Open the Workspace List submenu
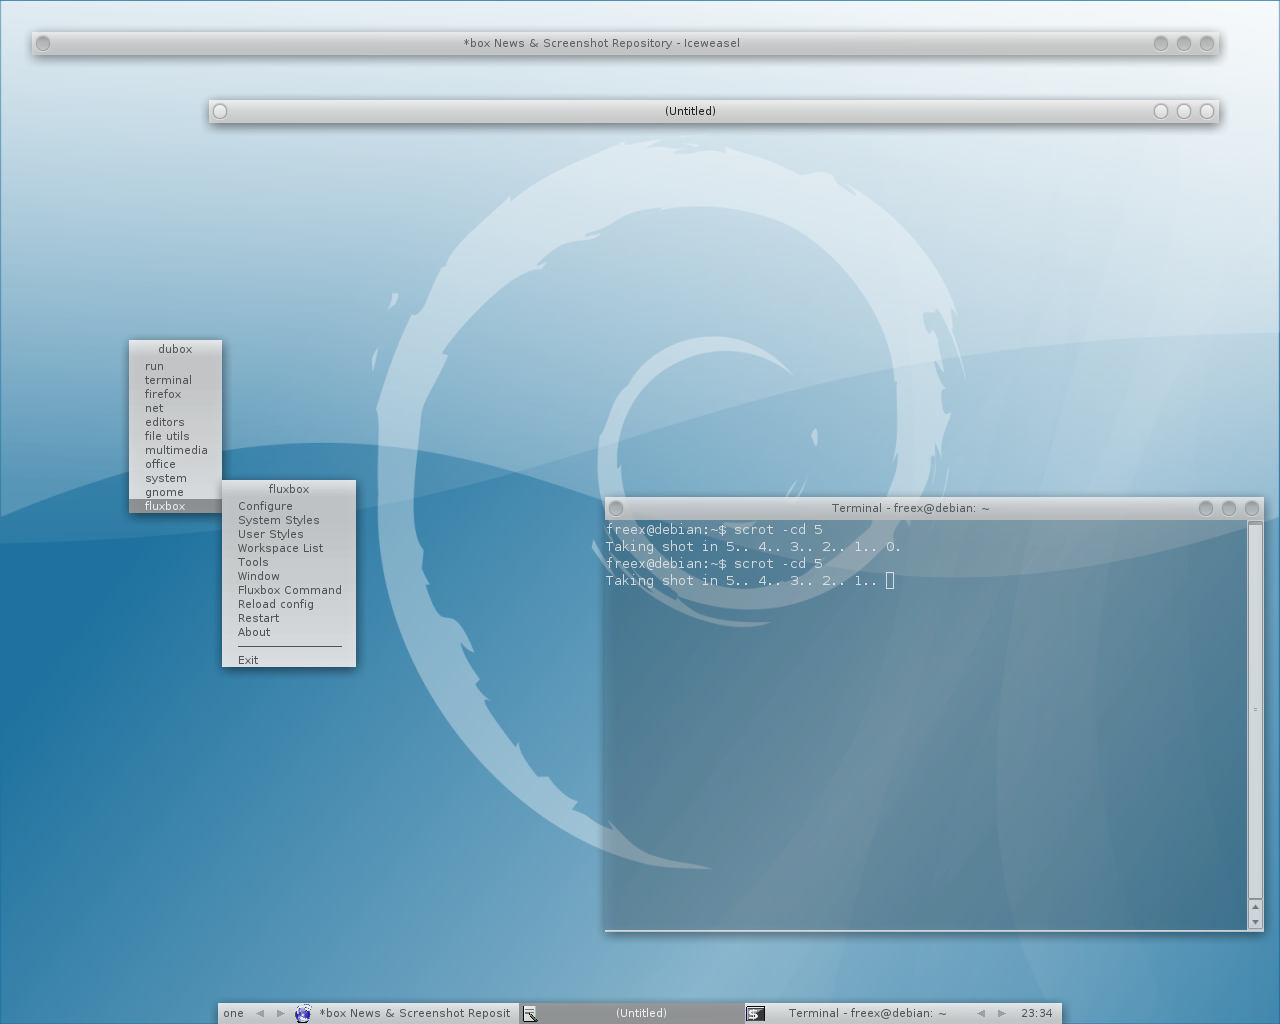This screenshot has width=1280, height=1024. pos(280,548)
